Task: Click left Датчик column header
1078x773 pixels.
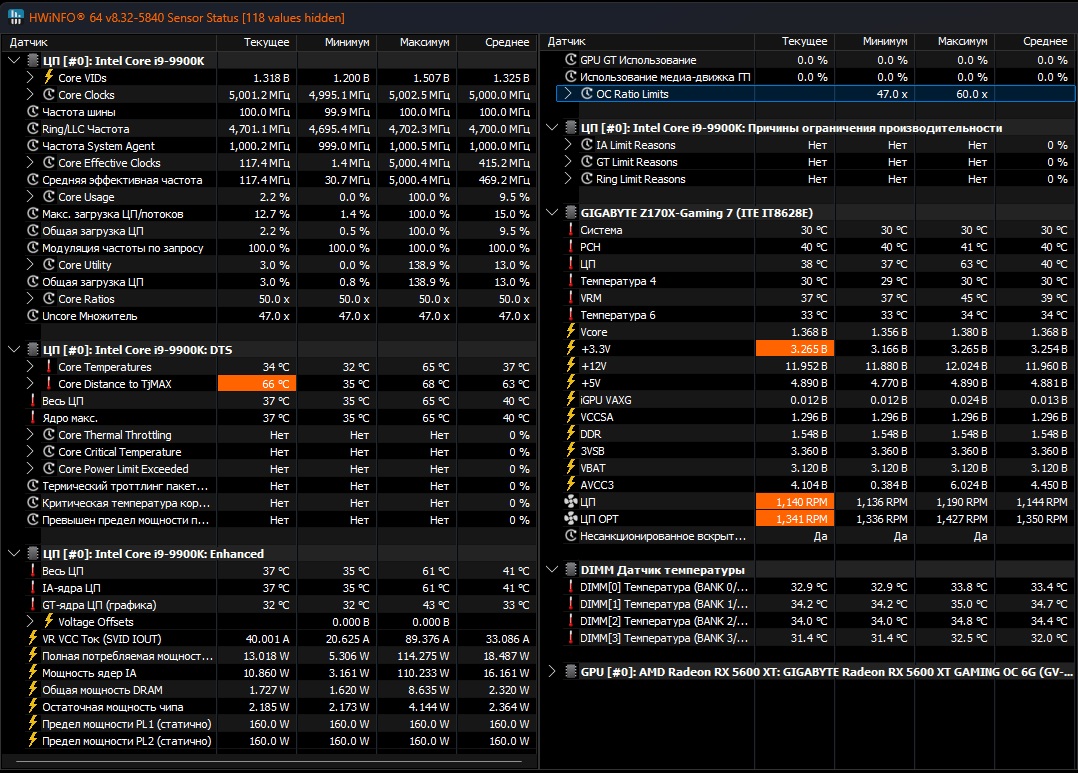Action: [109, 42]
